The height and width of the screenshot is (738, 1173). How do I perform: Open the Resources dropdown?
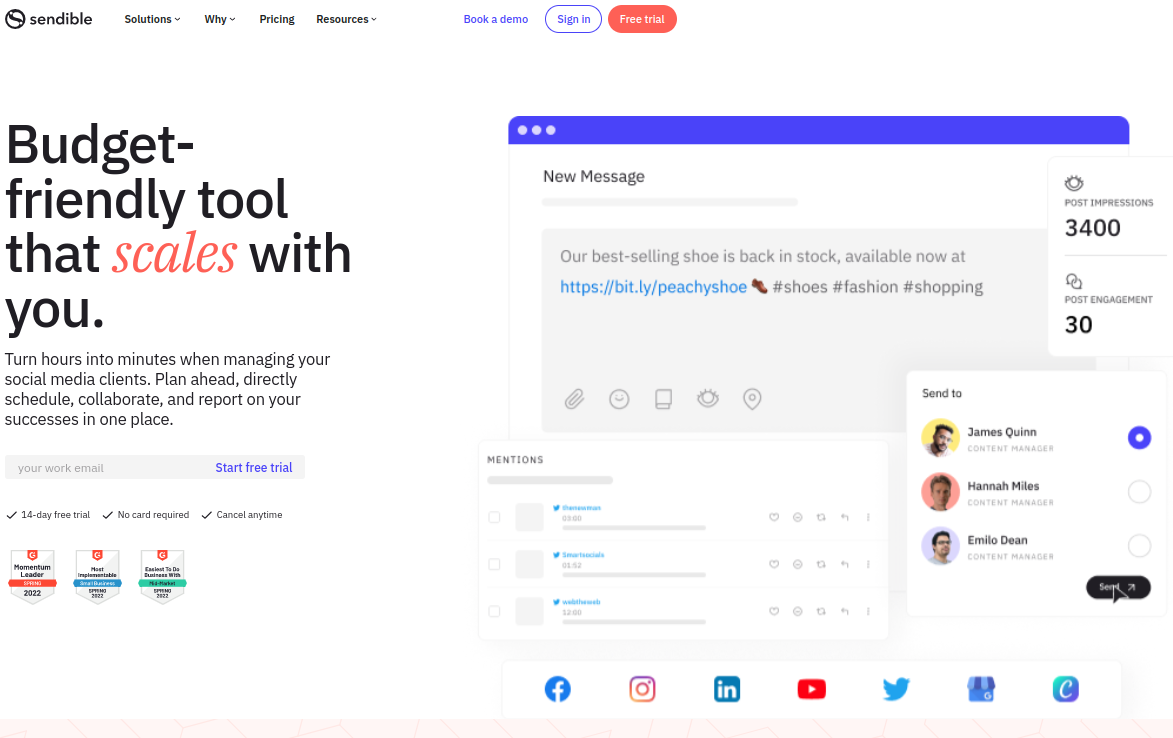point(345,18)
